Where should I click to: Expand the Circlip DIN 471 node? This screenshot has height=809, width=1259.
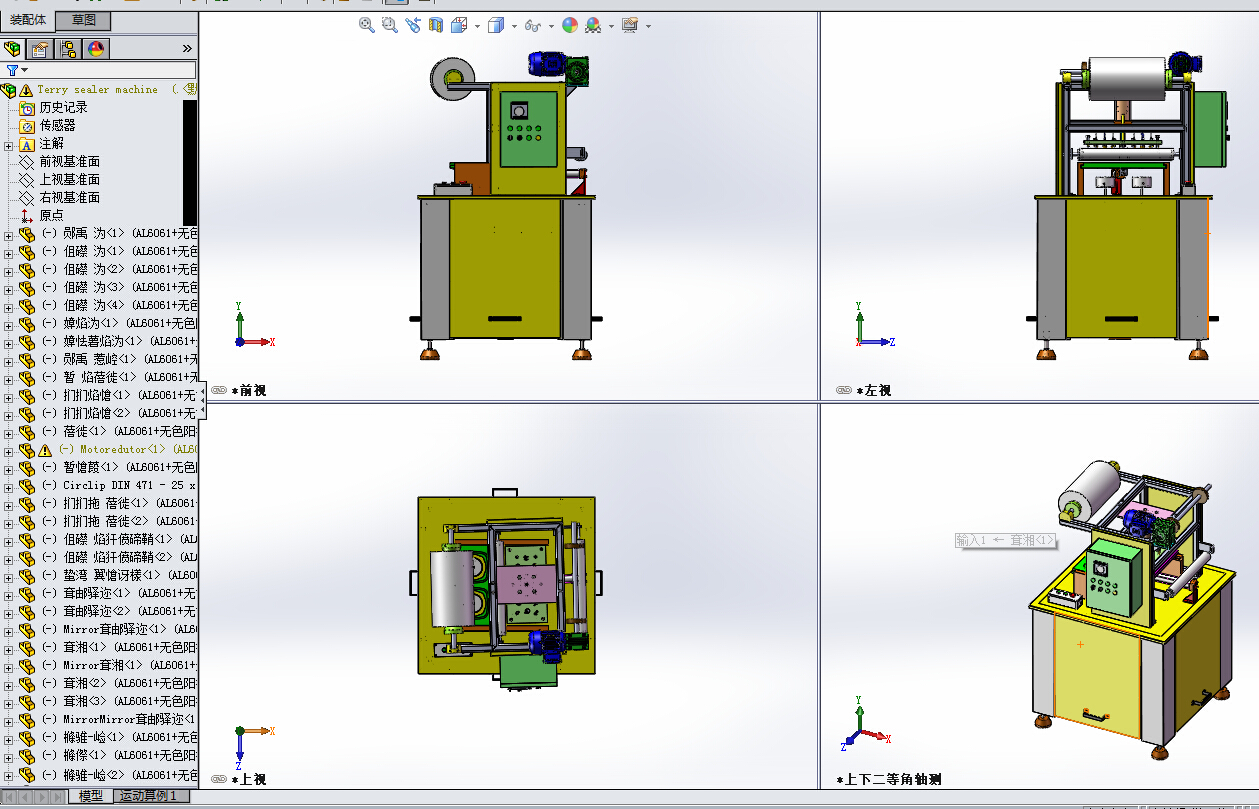pos(9,486)
